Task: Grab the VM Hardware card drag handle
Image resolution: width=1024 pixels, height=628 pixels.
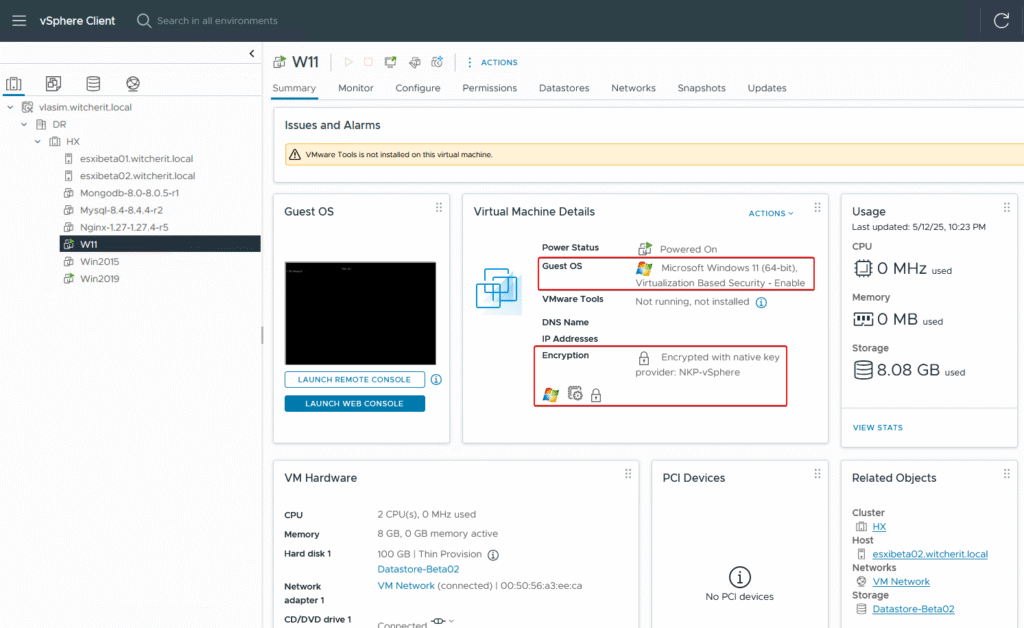Action: tap(628, 474)
